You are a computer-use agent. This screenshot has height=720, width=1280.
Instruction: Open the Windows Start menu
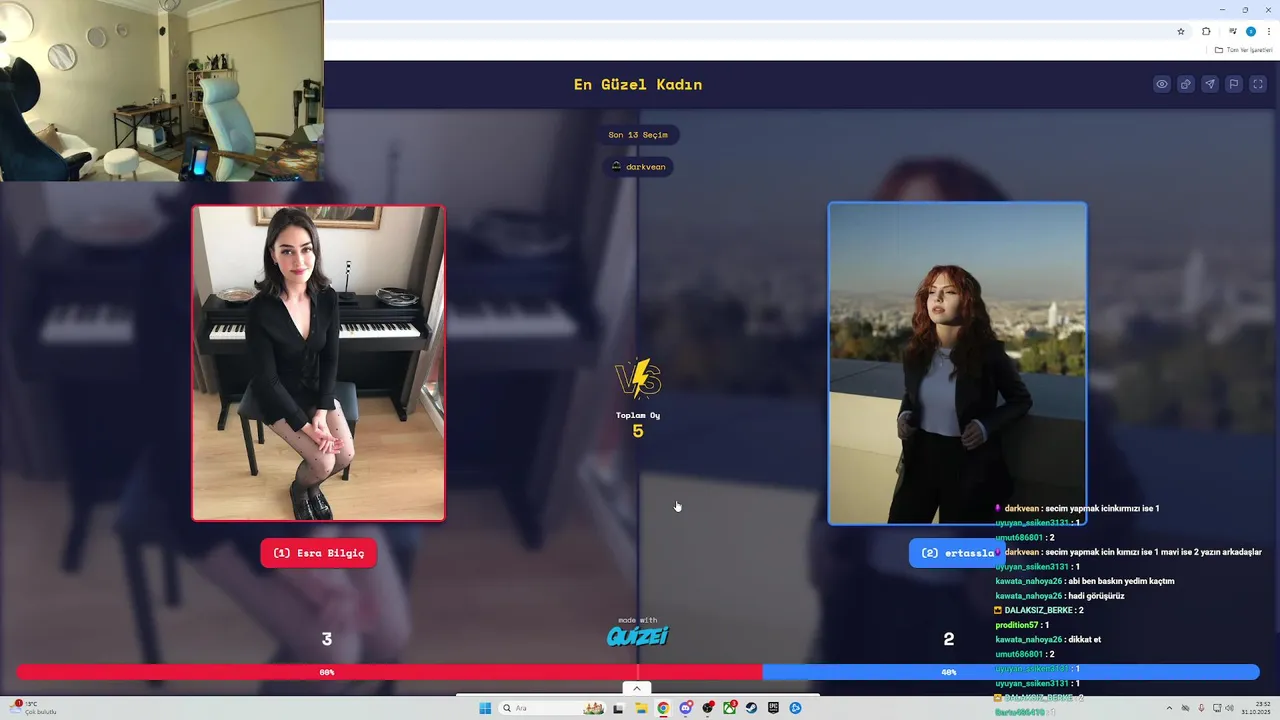pyautogui.click(x=485, y=708)
